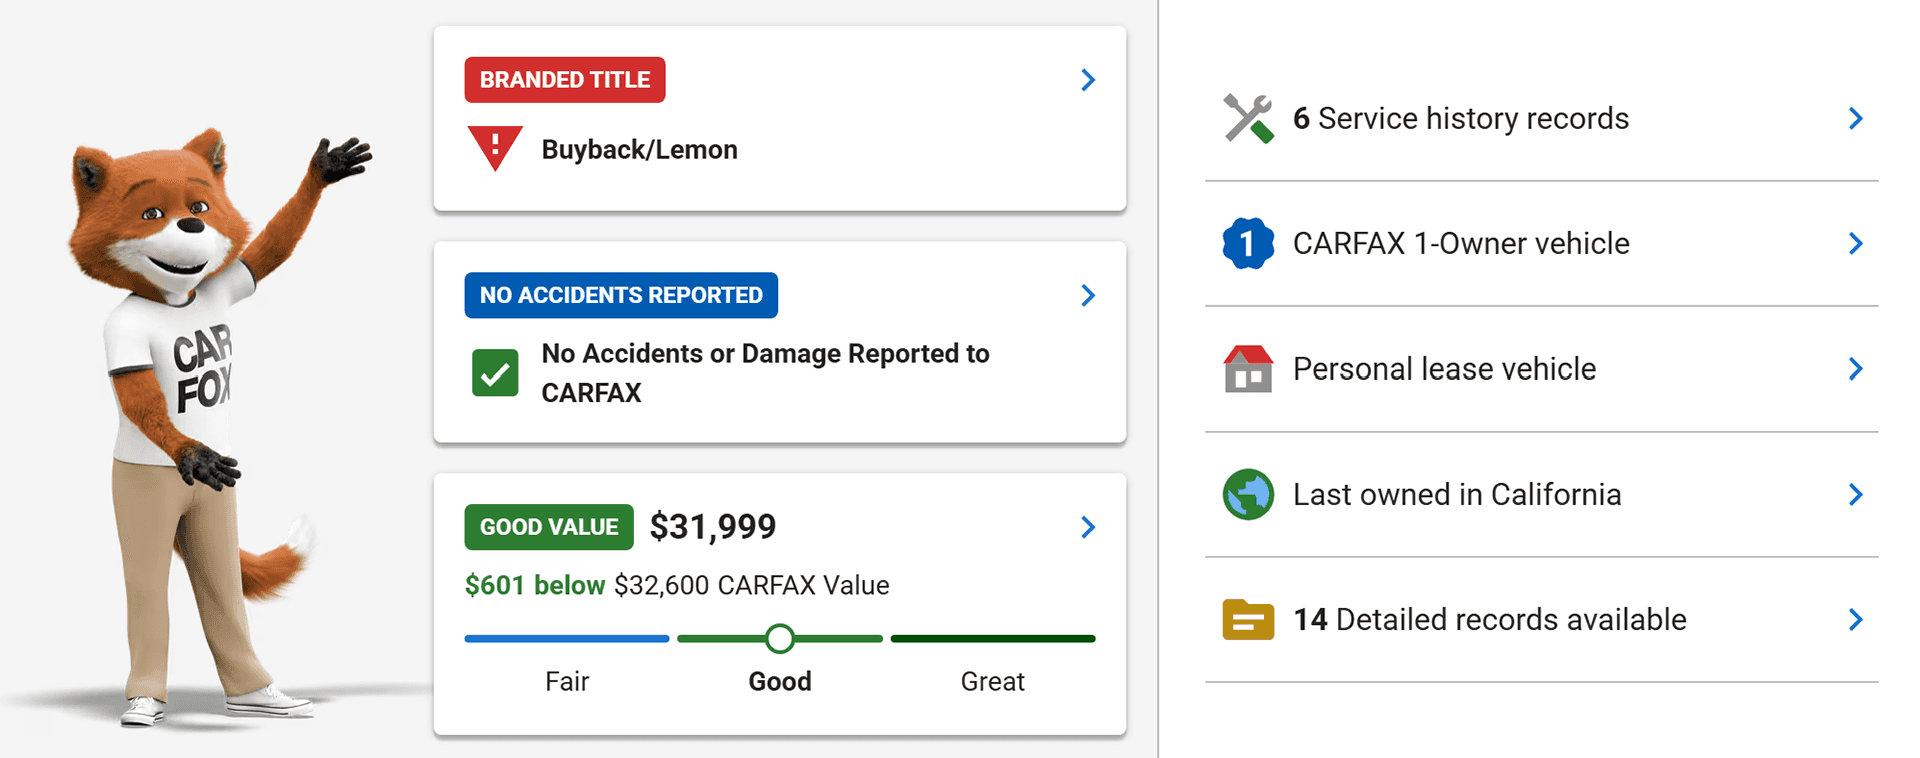Screen dimensions: 1920x758
Task: Click the blue NO ACCIDENTS REPORTED badge
Action: (x=621, y=295)
